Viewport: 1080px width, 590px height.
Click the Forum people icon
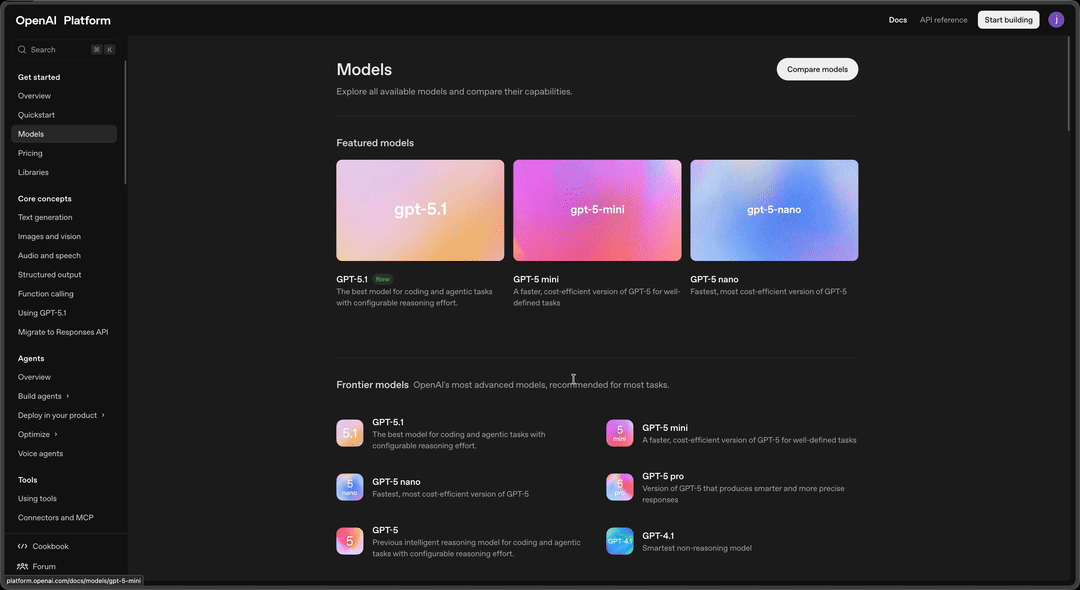pos(23,566)
